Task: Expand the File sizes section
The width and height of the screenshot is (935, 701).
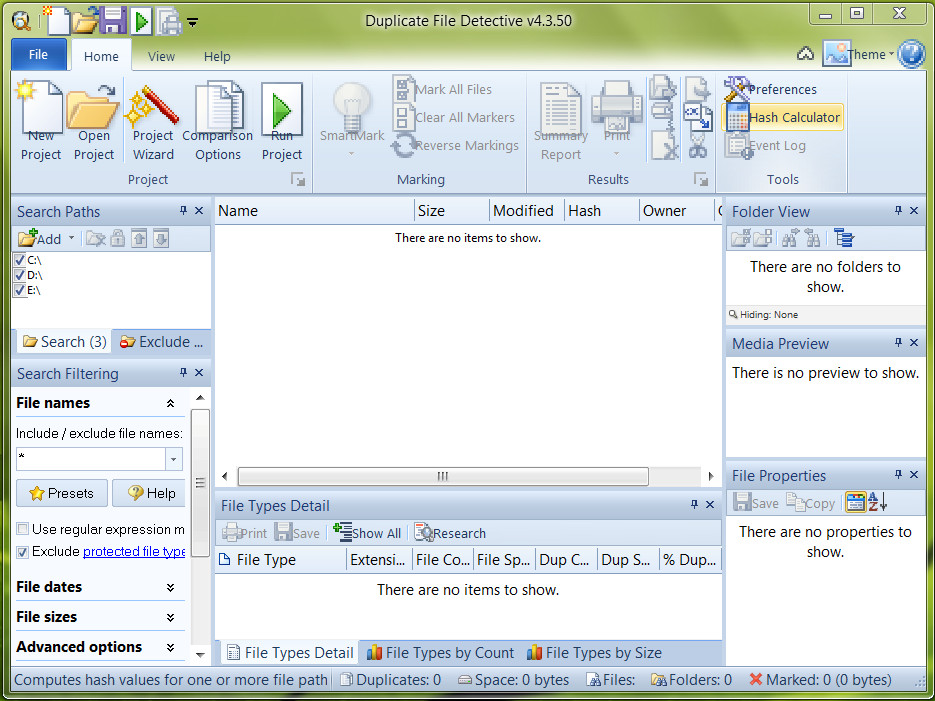Action: point(171,618)
